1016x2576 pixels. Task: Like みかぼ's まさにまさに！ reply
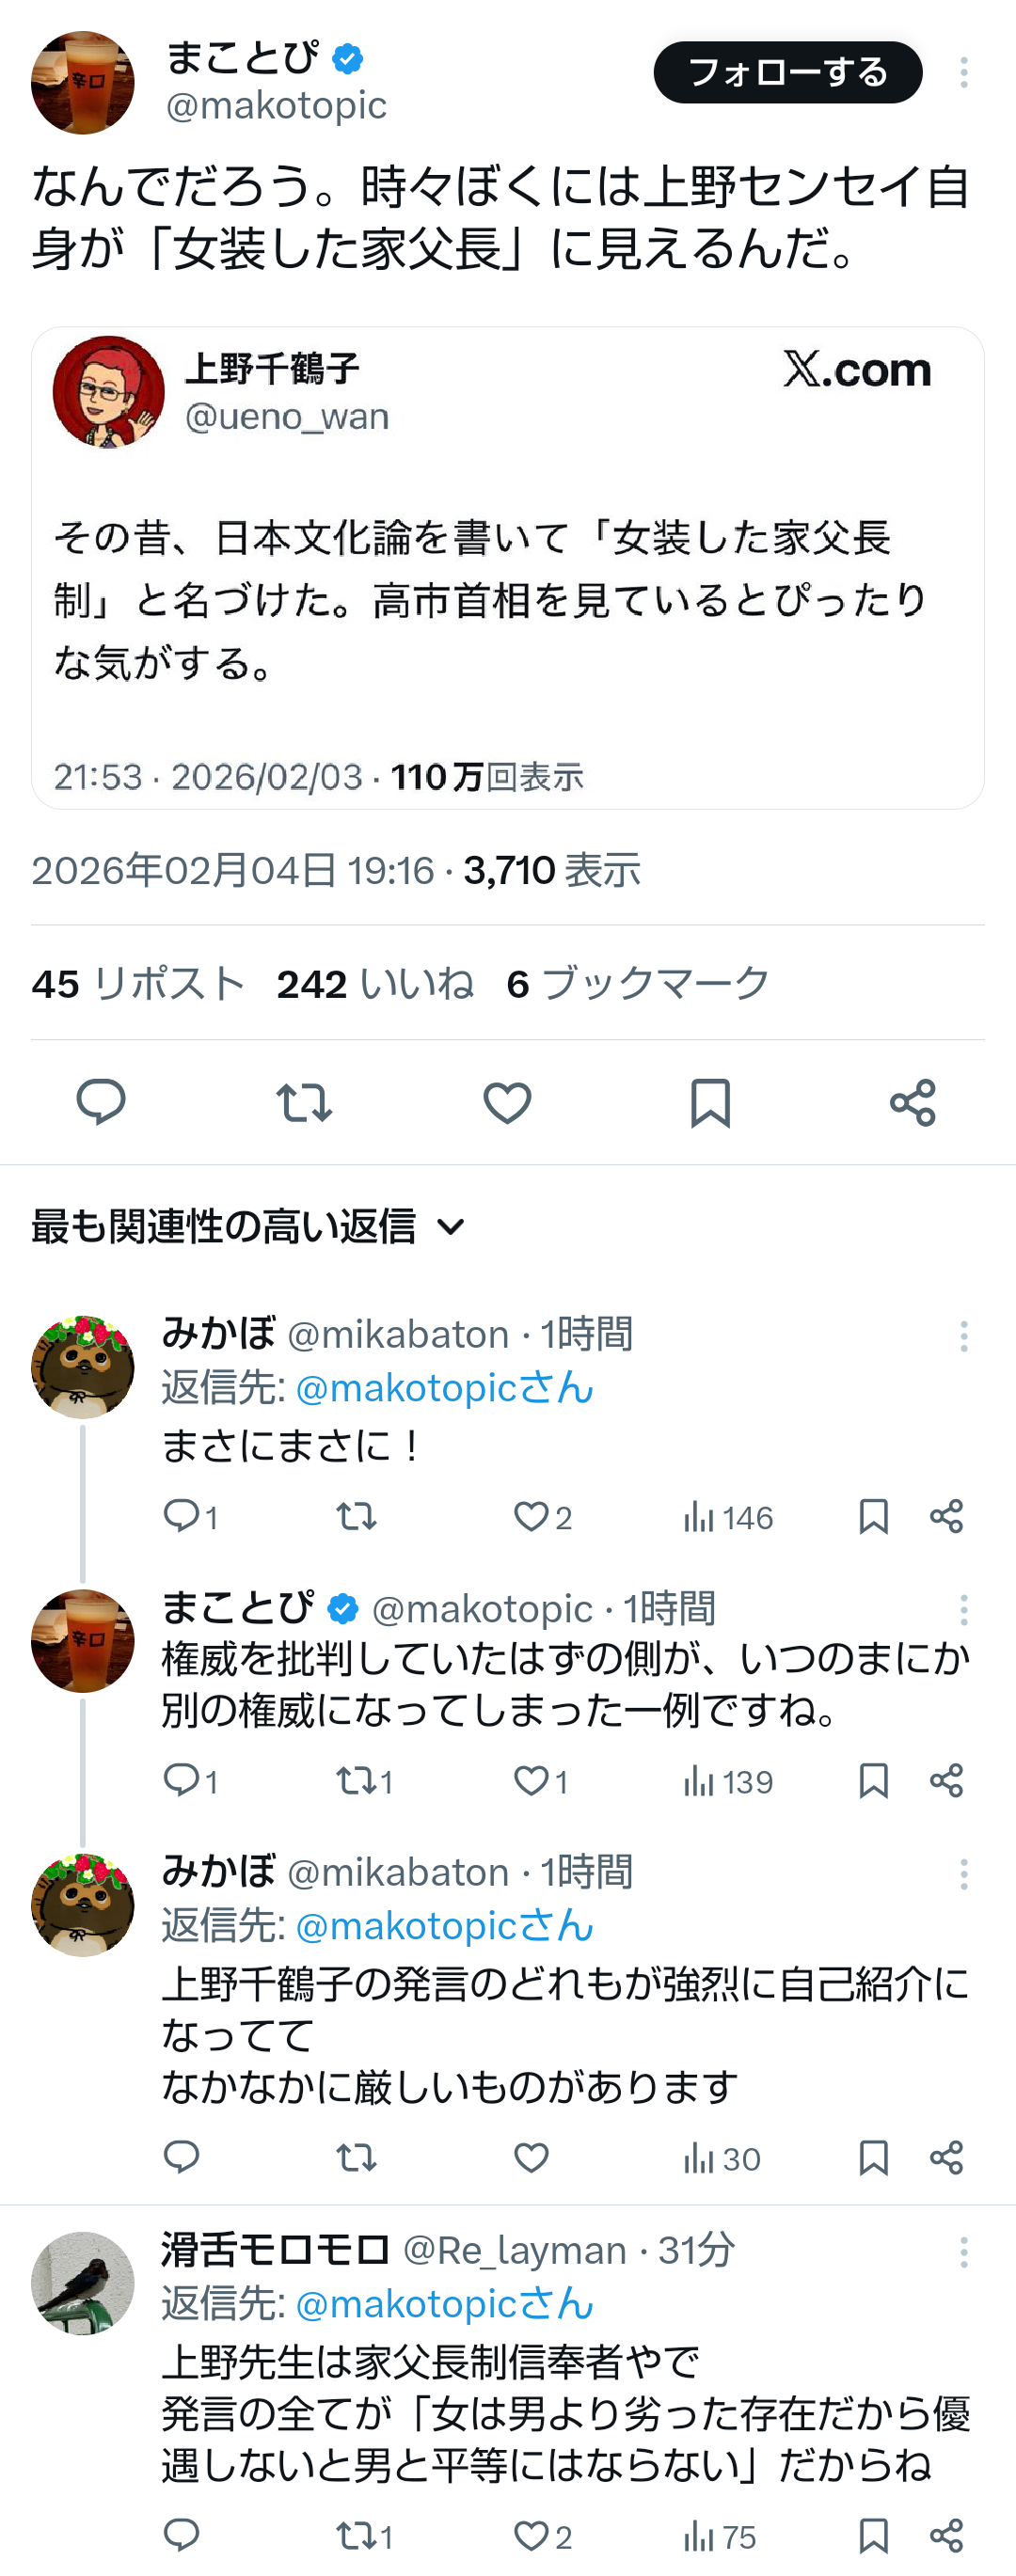click(x=531, y=1517)
